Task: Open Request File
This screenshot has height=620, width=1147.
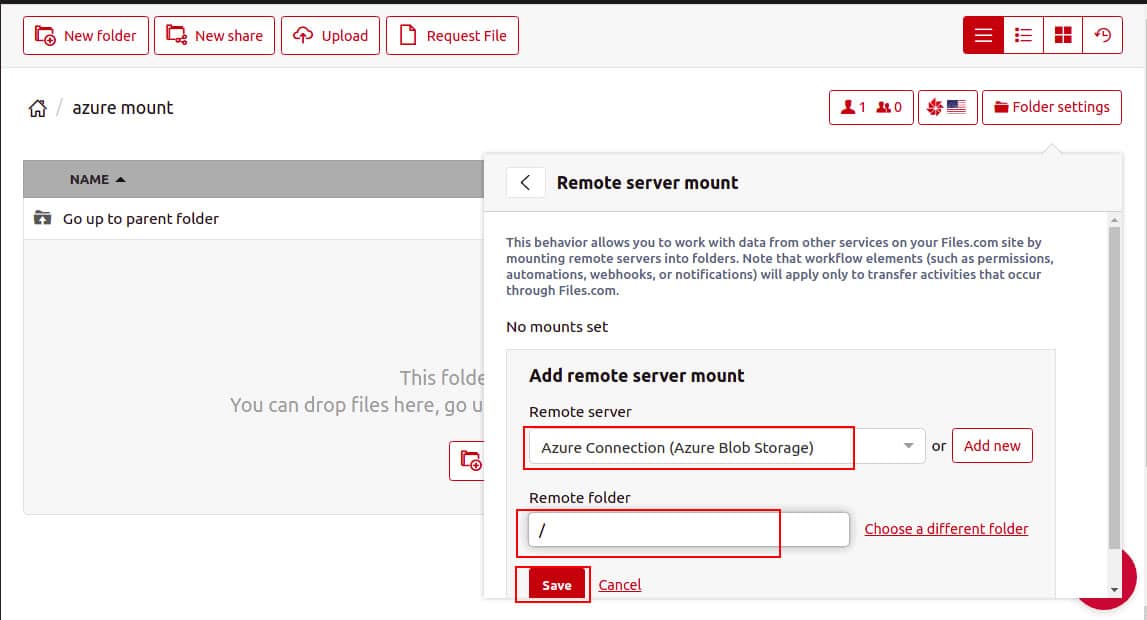Action: pos(452,36)
